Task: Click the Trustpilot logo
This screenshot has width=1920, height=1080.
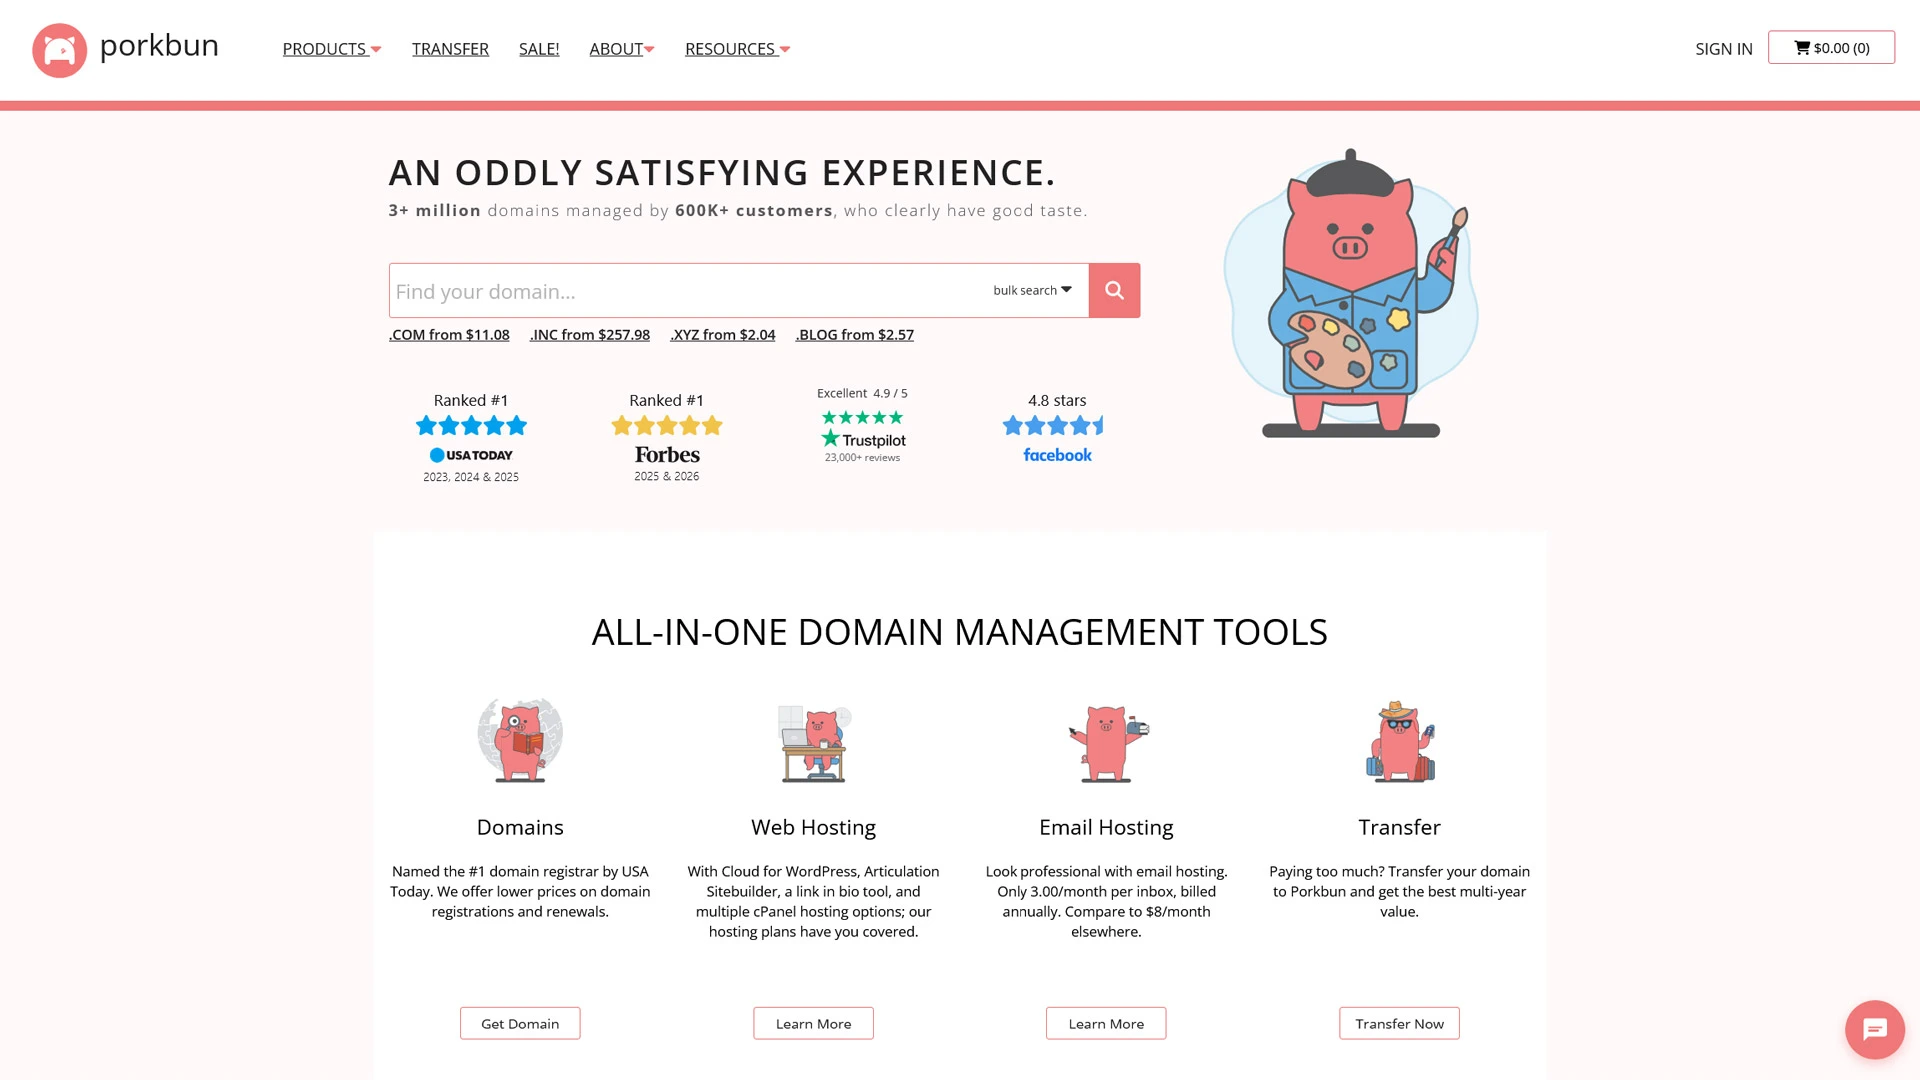Action: point(863,439)
